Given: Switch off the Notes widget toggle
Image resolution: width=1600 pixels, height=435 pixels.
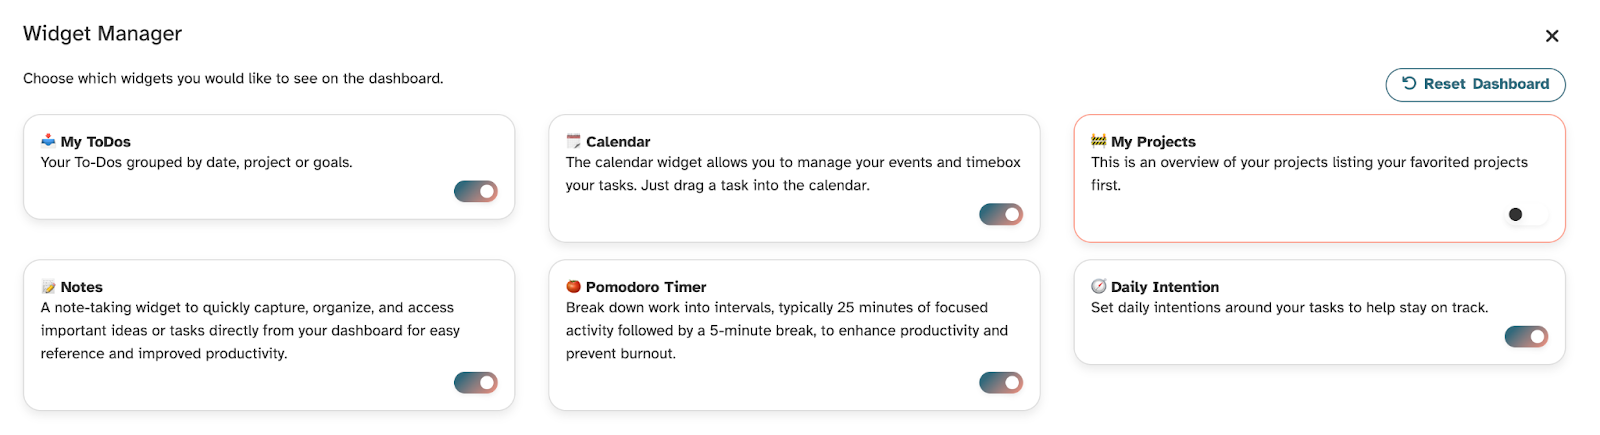Looking at the screenshot, I should [476, 382].
